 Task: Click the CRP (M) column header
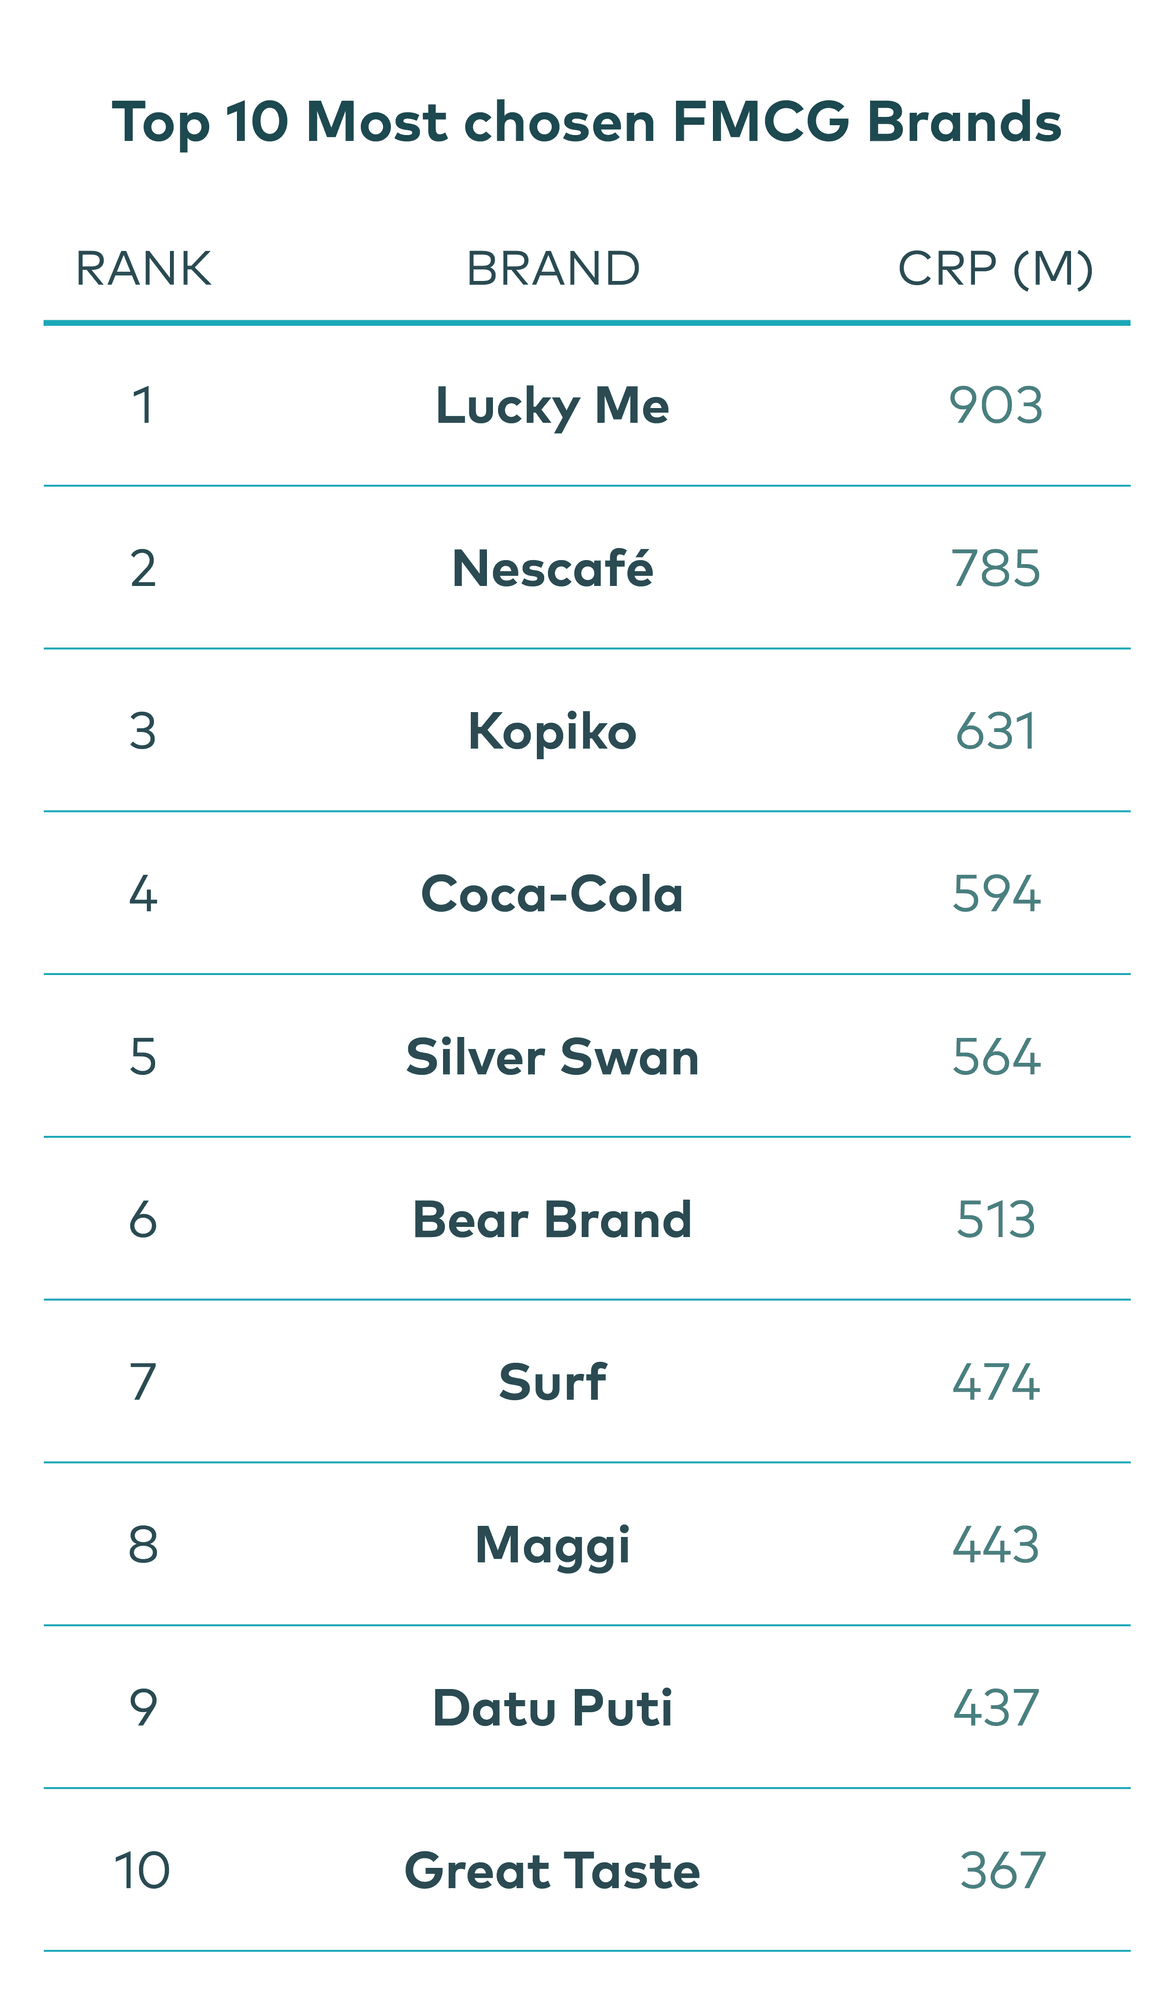click(x=995, y=269)
